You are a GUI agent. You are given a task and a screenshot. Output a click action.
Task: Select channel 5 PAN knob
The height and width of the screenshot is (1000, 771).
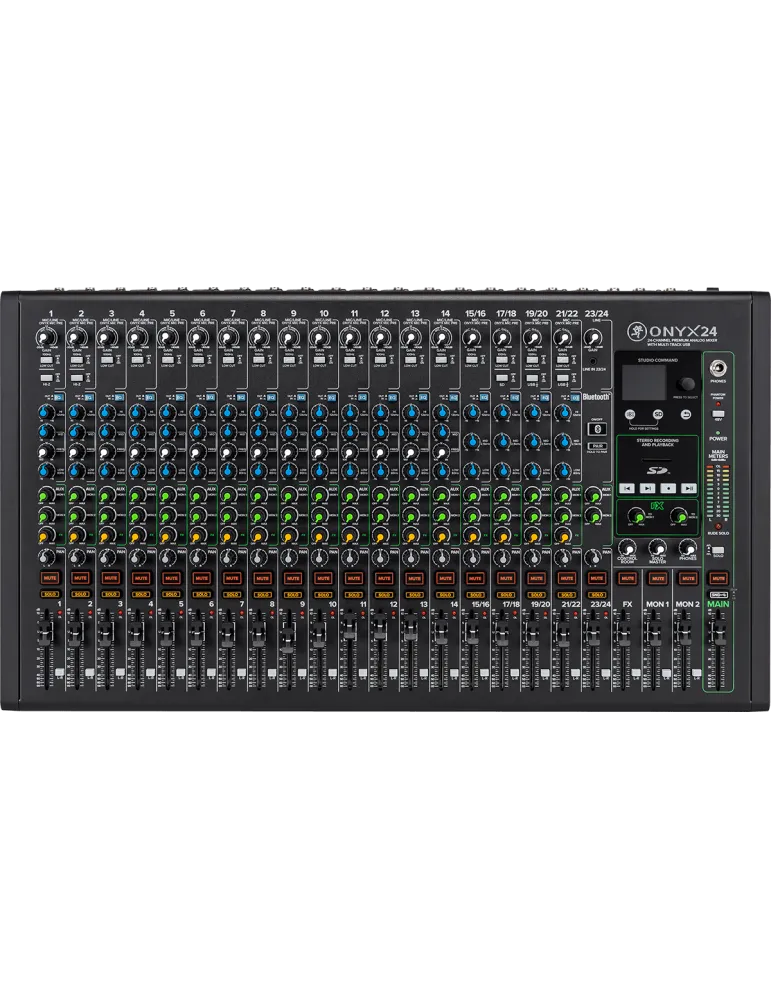166,558
